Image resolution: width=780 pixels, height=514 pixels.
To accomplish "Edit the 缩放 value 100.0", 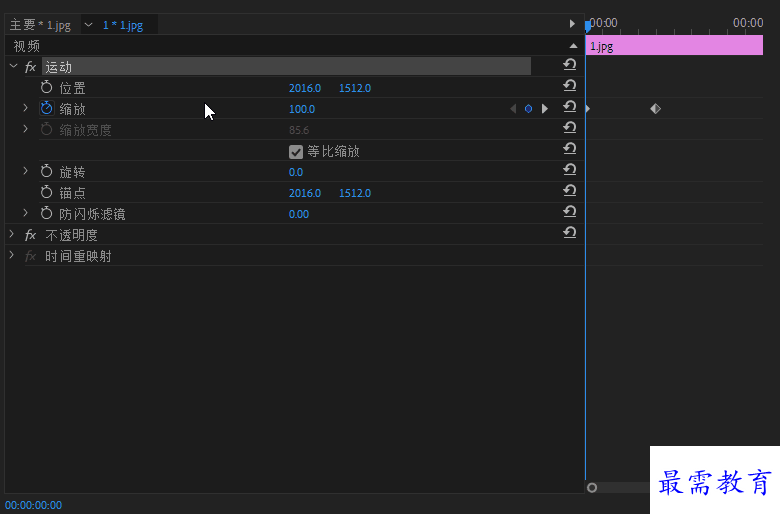I will click(x=301, y=109).
